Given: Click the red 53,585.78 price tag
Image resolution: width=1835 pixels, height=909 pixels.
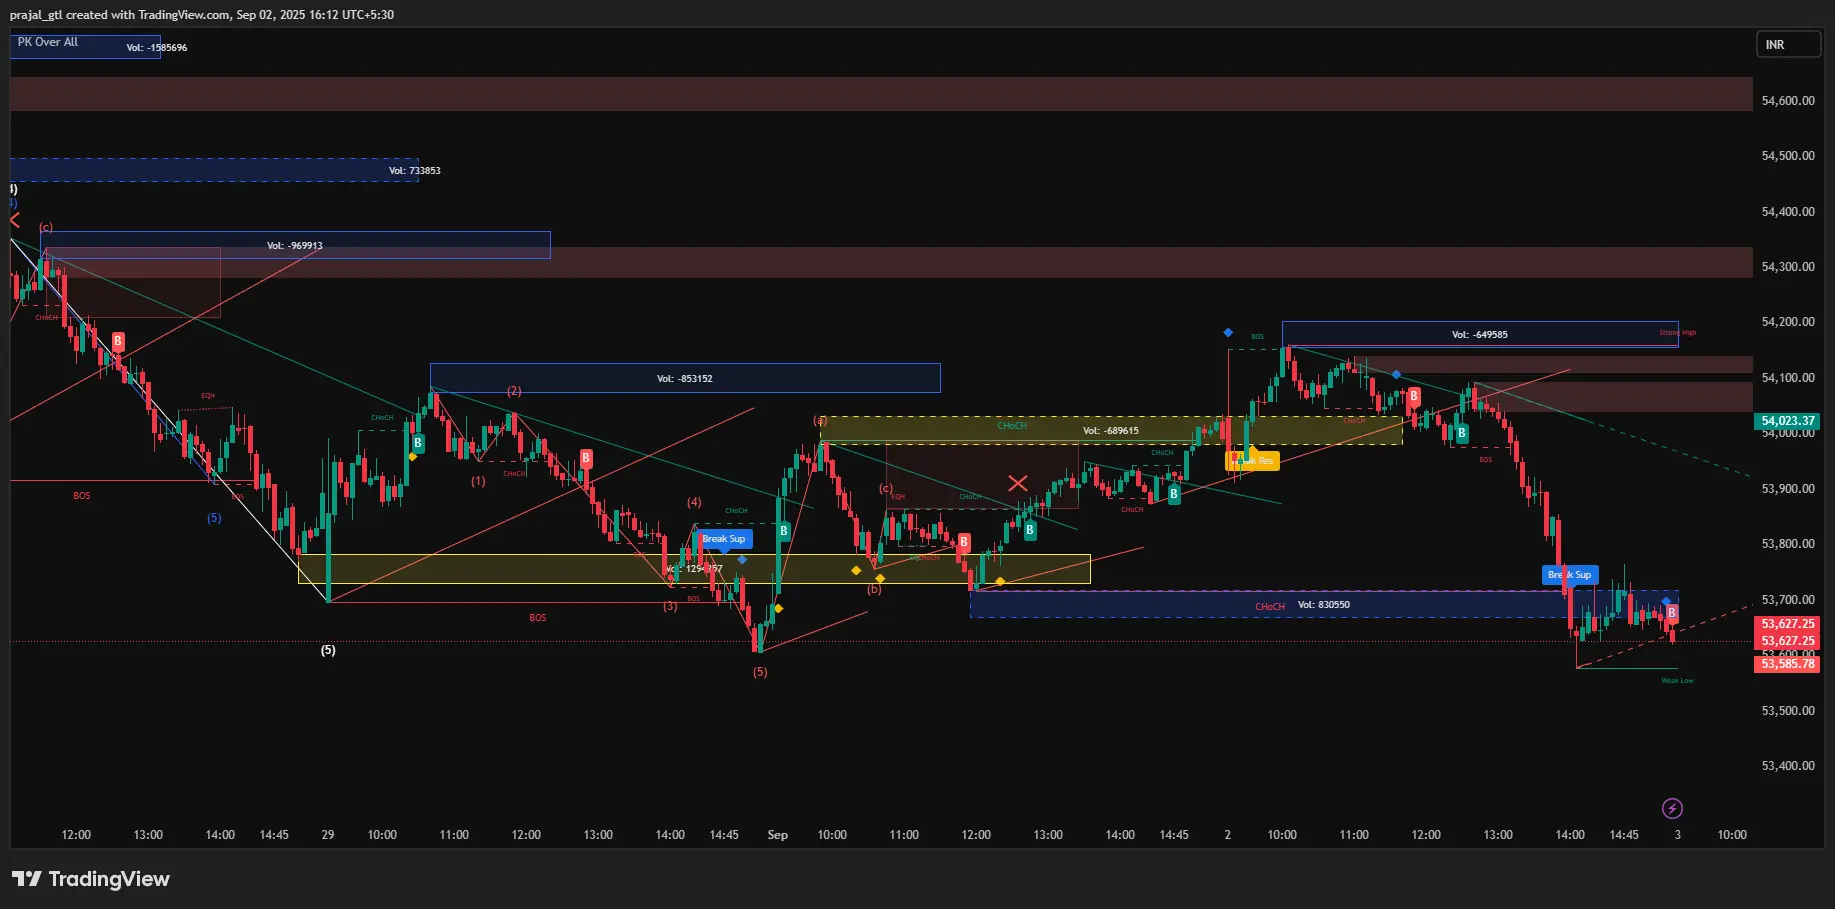Looking at the screenshot, I should tap(1787, 664).
